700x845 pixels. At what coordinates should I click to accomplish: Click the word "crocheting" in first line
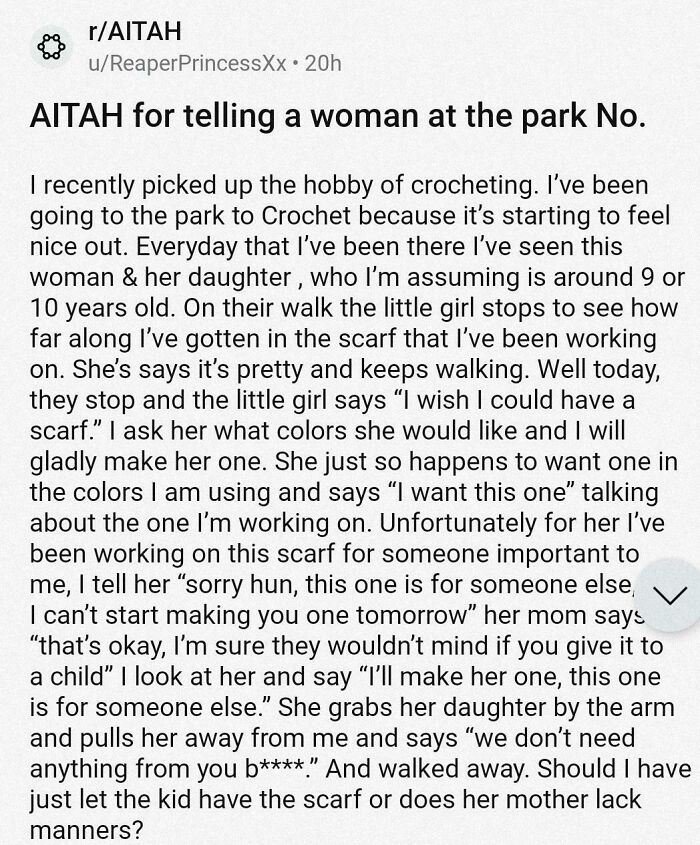[x=474, y=185]
